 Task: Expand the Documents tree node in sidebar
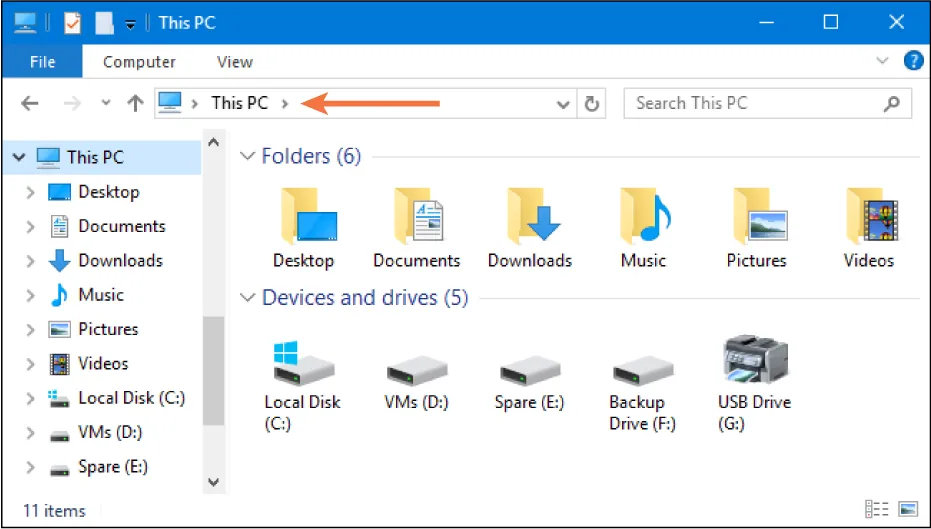point(30,227)
